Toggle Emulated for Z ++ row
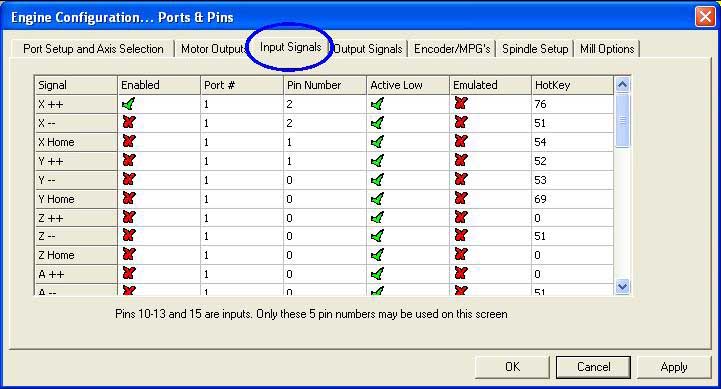The image size is (721, 389). tap(461, 217)
